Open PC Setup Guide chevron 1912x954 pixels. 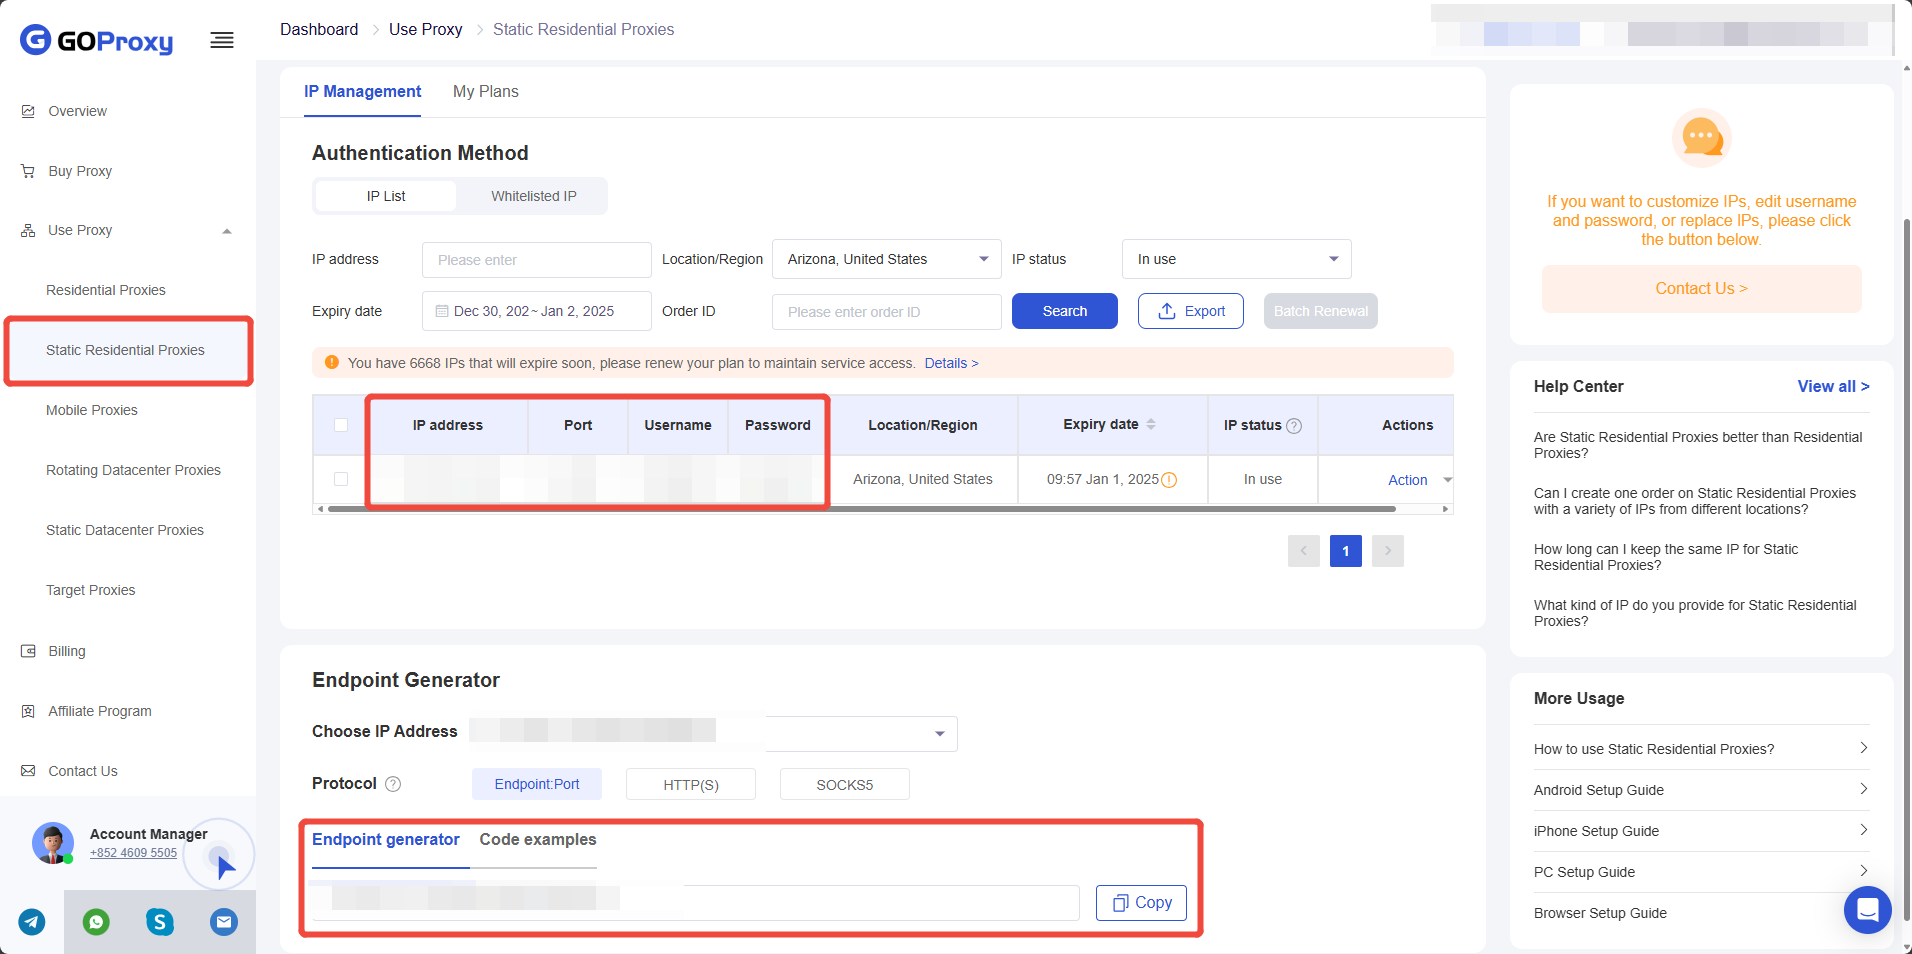[x=1863, y=871]
